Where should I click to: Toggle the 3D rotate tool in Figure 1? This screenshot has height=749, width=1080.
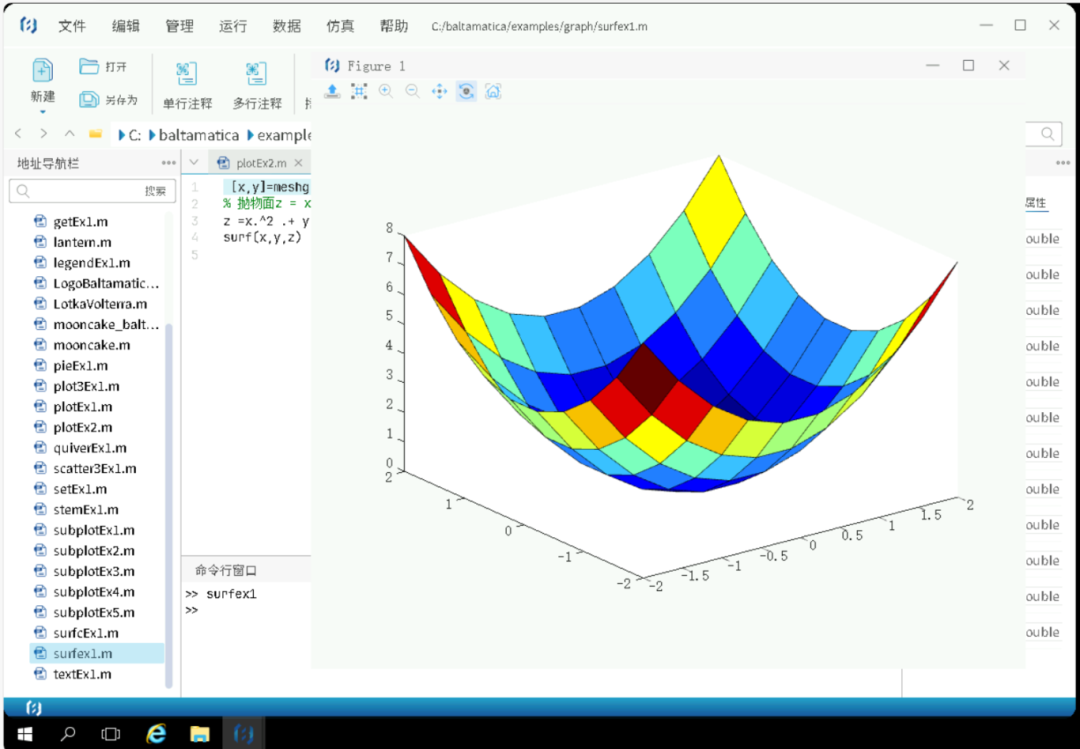click(x=466, y=92)
